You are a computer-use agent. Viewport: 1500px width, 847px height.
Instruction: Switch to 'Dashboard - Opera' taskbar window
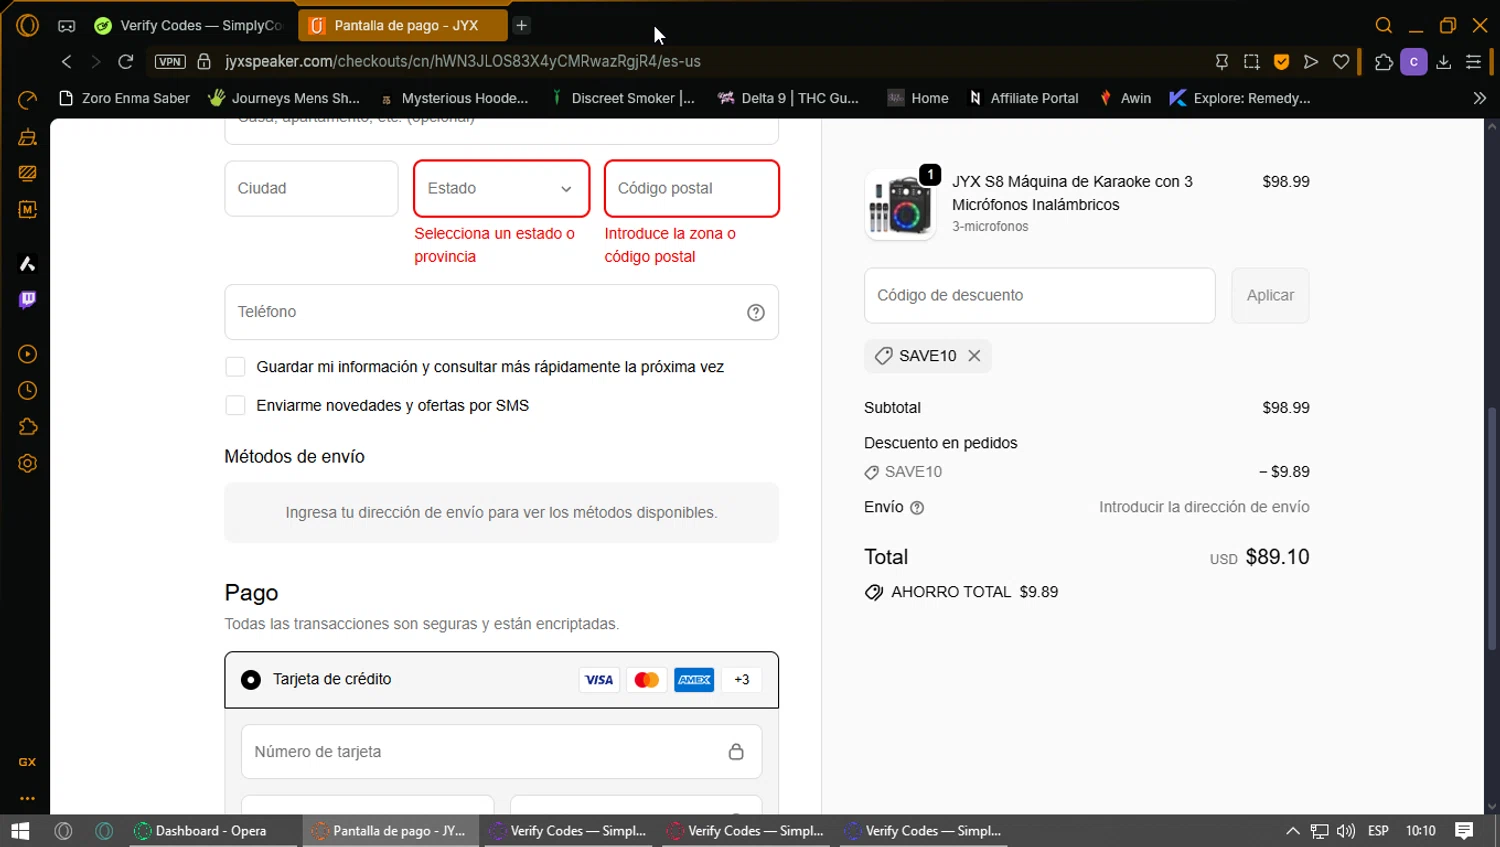[x=214, y=831]
